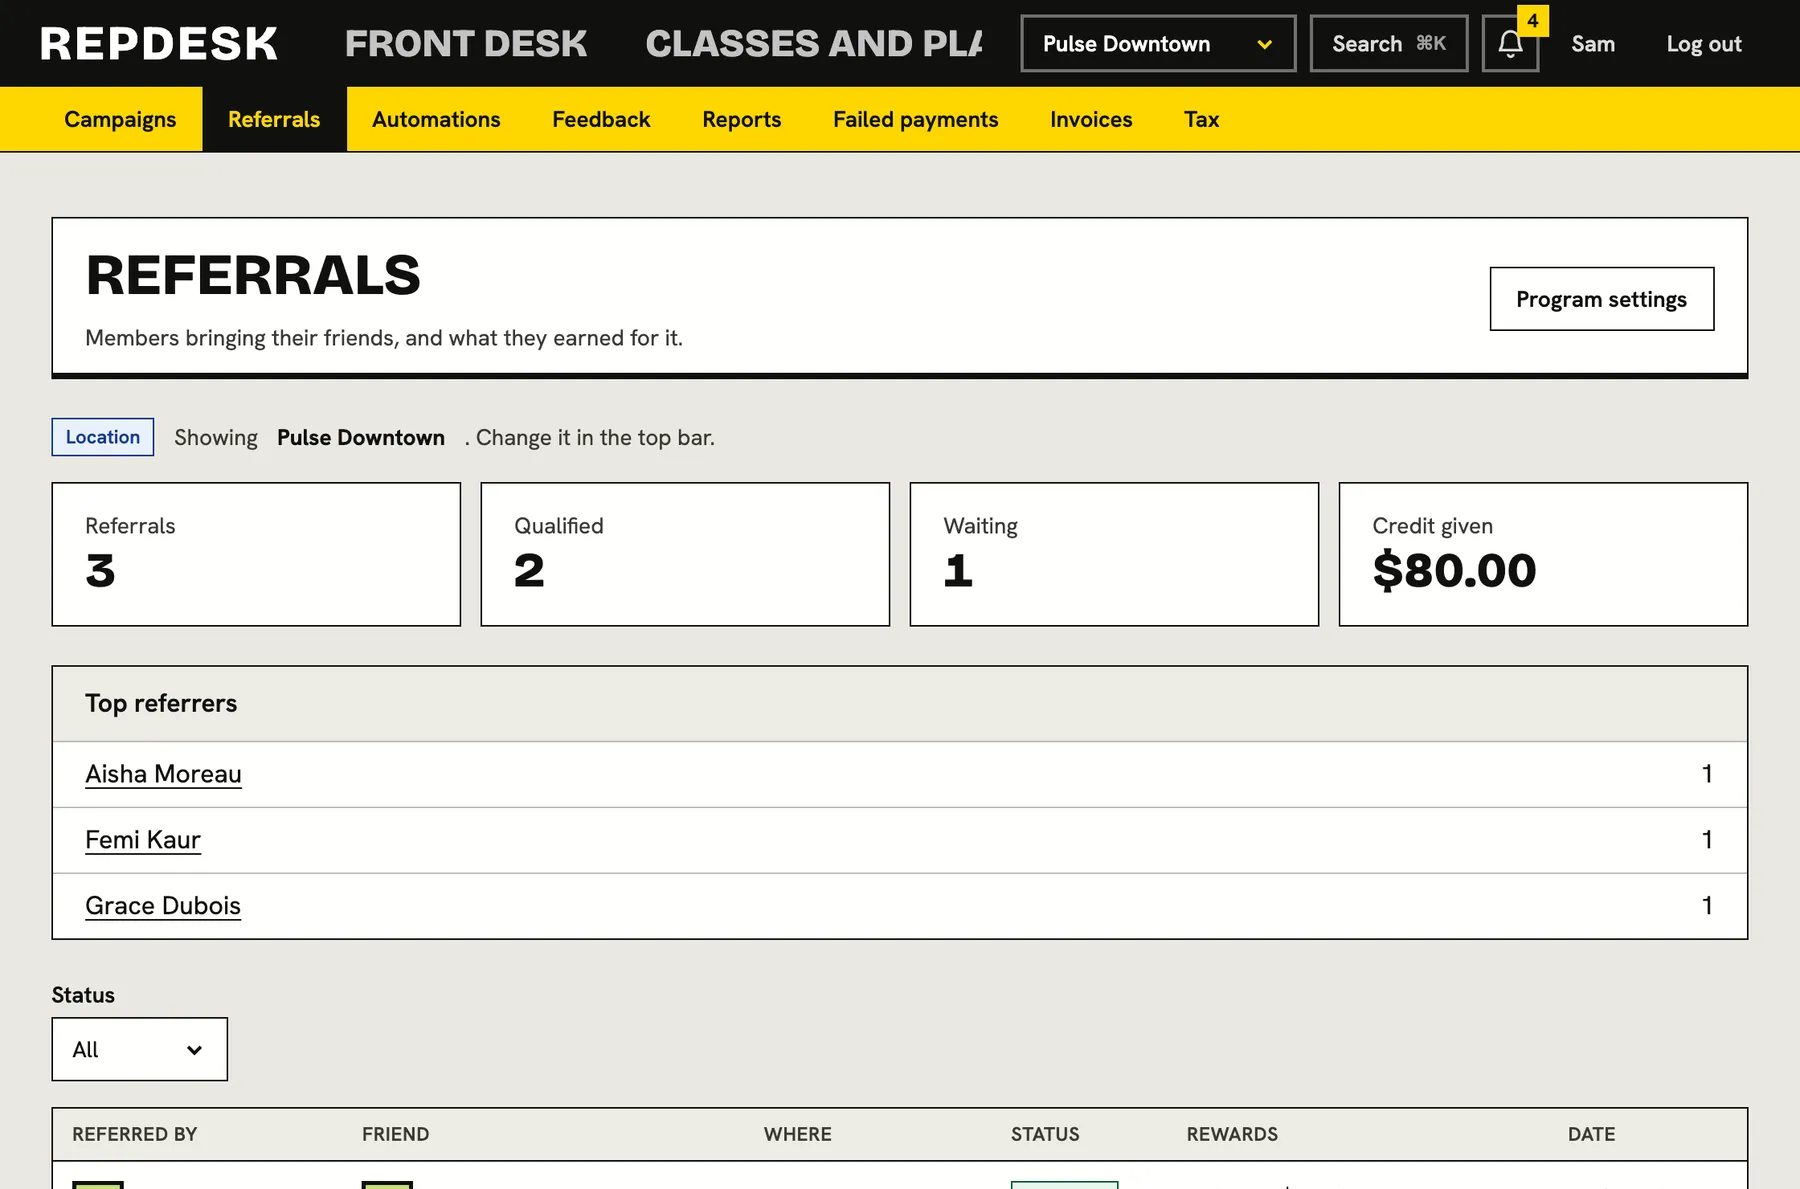
Task: Click the DATE column header
Action: pyautogui.click(x=1592, y=1134)
